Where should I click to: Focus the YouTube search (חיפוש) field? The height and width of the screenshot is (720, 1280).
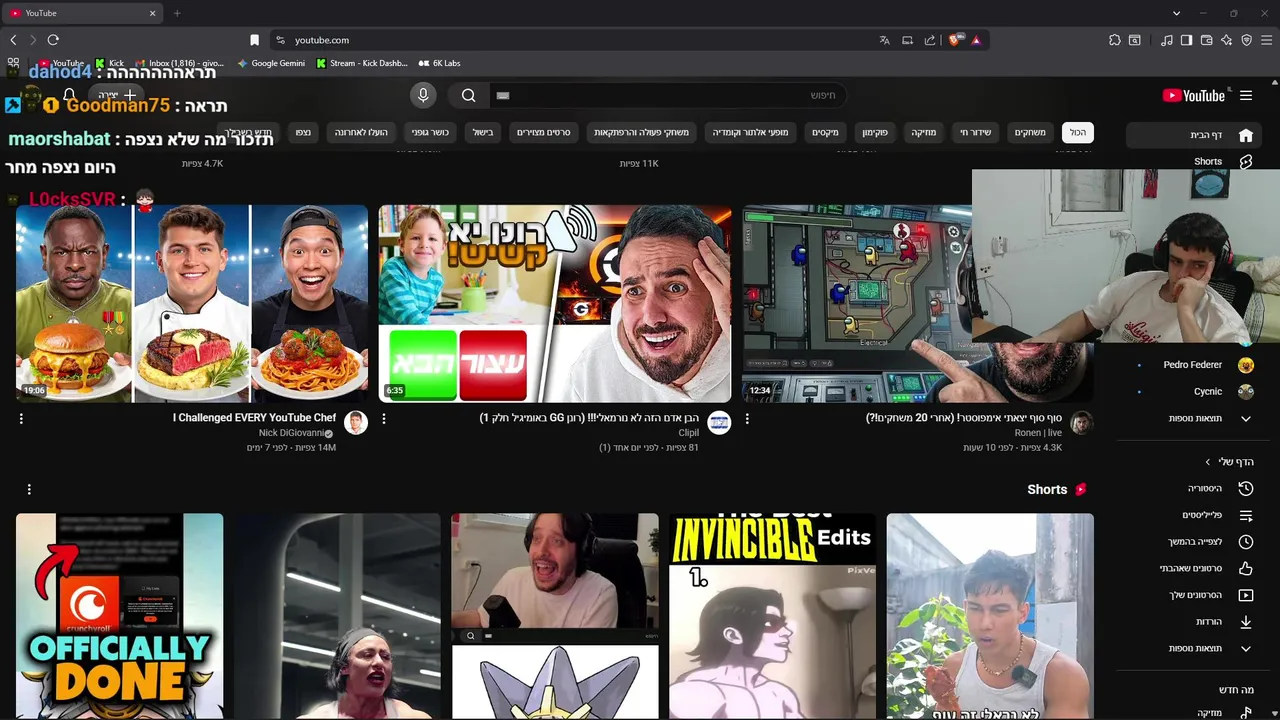[668, 95]
